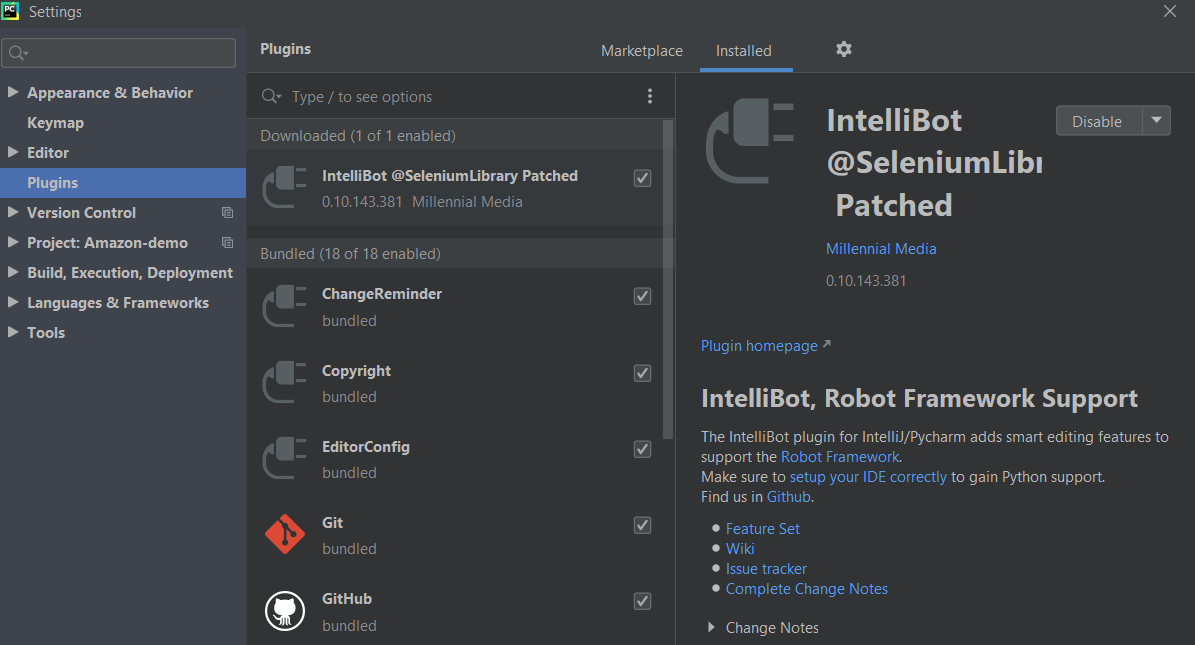Viewport: 1195px width, 645px height.
Task: Focus the plugin search field
Action: pos(460,97)
